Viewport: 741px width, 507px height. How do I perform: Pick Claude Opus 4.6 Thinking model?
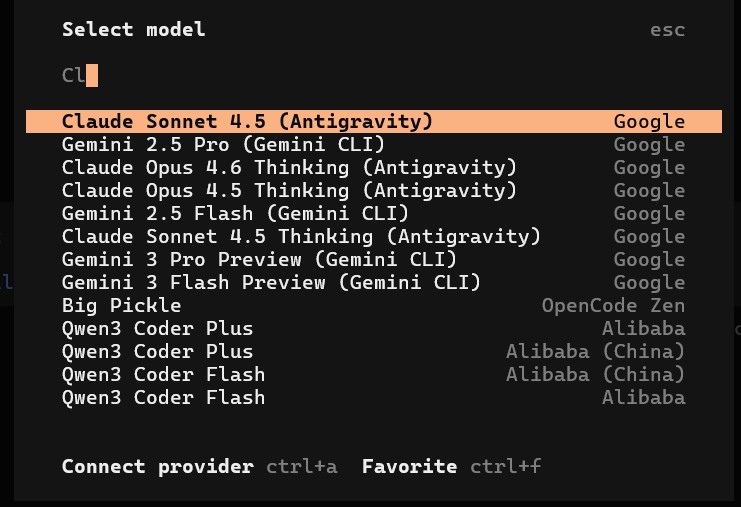point(289,167)
